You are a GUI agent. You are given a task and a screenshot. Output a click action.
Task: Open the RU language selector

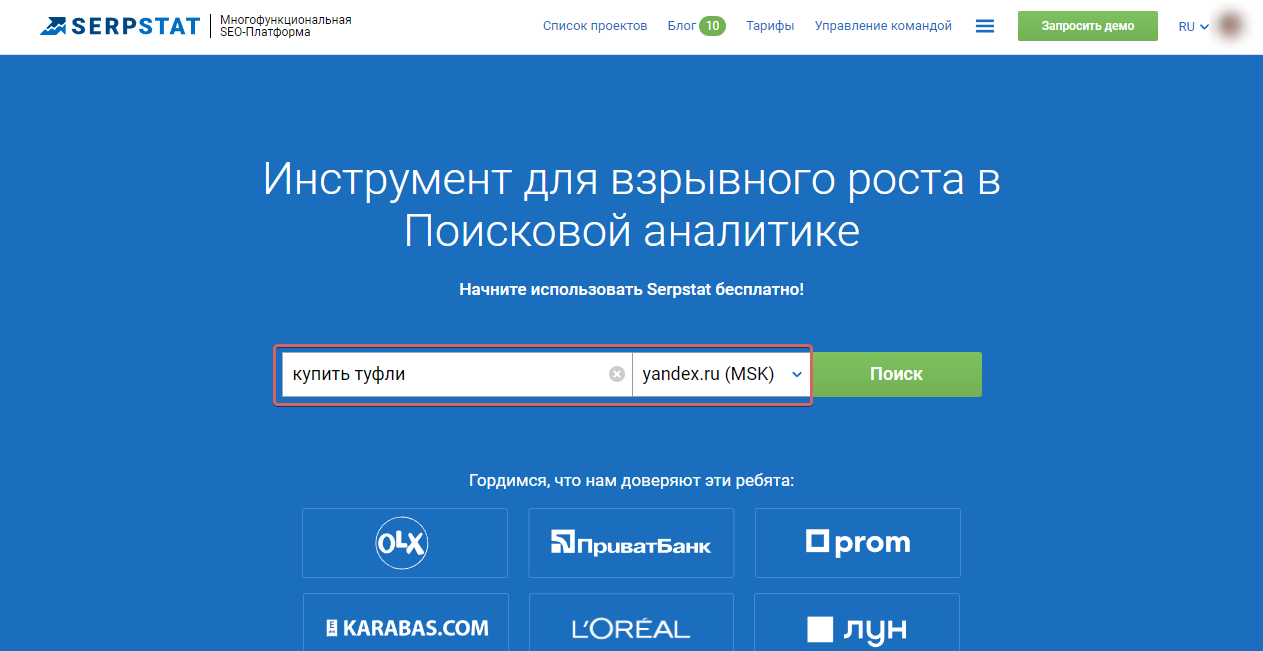coord(1194,26)
